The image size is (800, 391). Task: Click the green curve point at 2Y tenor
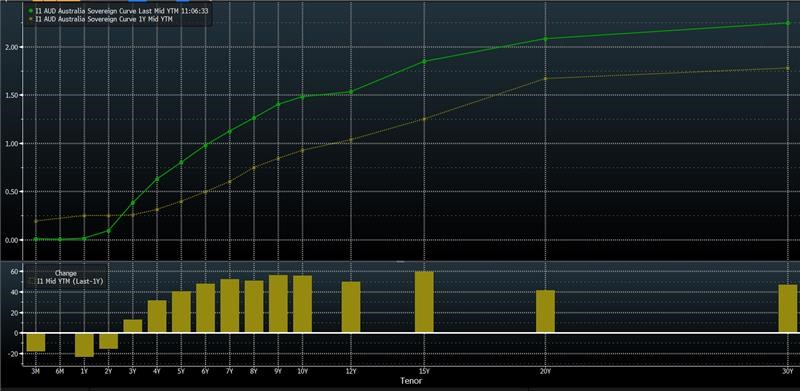coord(108,231)
